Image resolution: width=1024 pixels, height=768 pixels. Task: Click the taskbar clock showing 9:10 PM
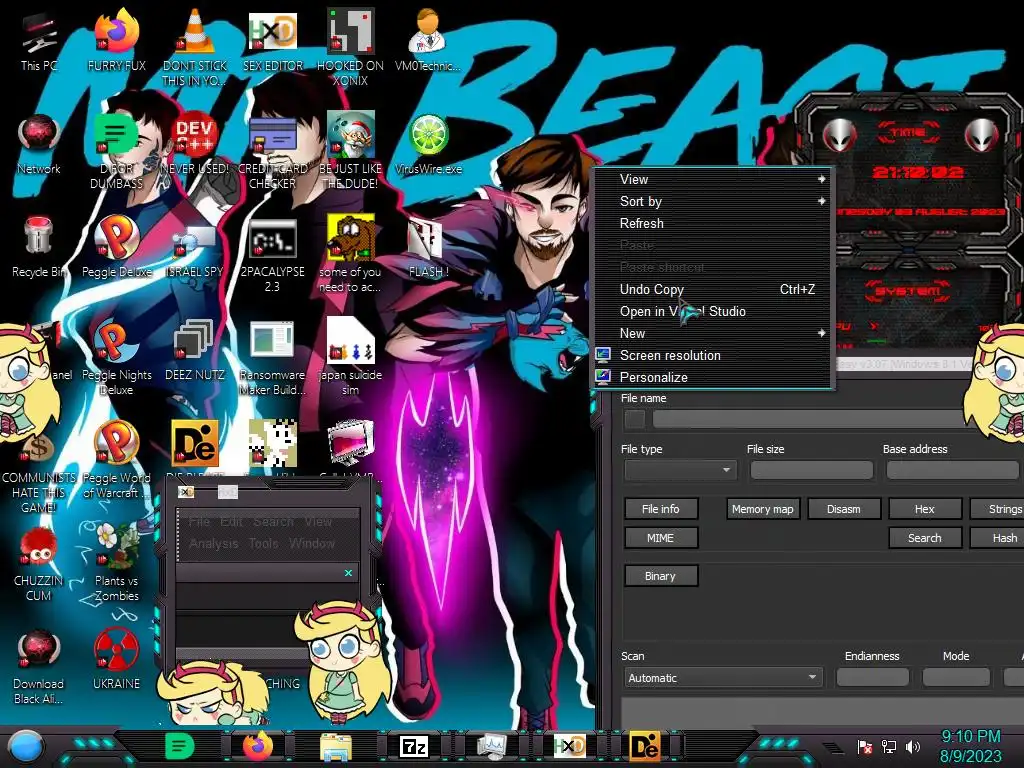coord(970,746)
